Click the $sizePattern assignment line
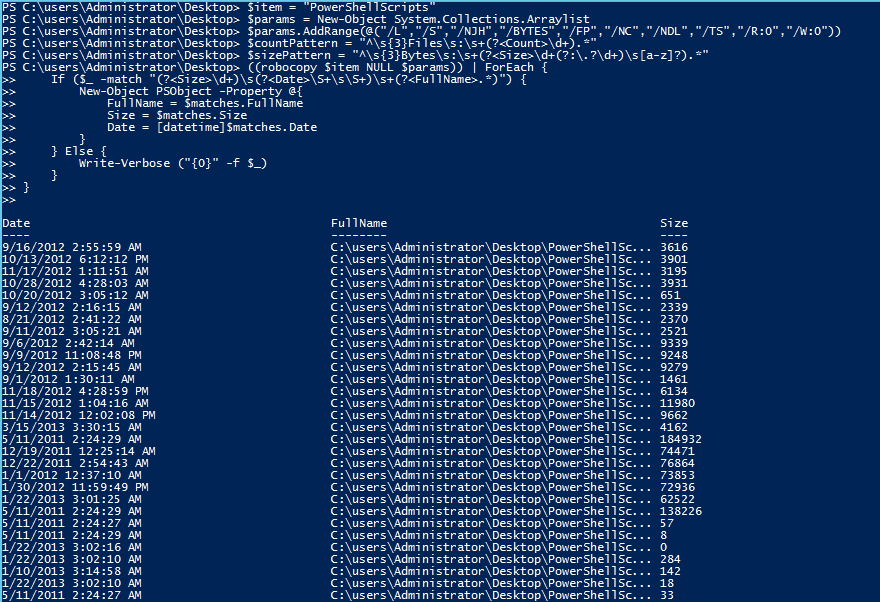The width and height of the screenshot is (880, 602). tap(355, 55)
